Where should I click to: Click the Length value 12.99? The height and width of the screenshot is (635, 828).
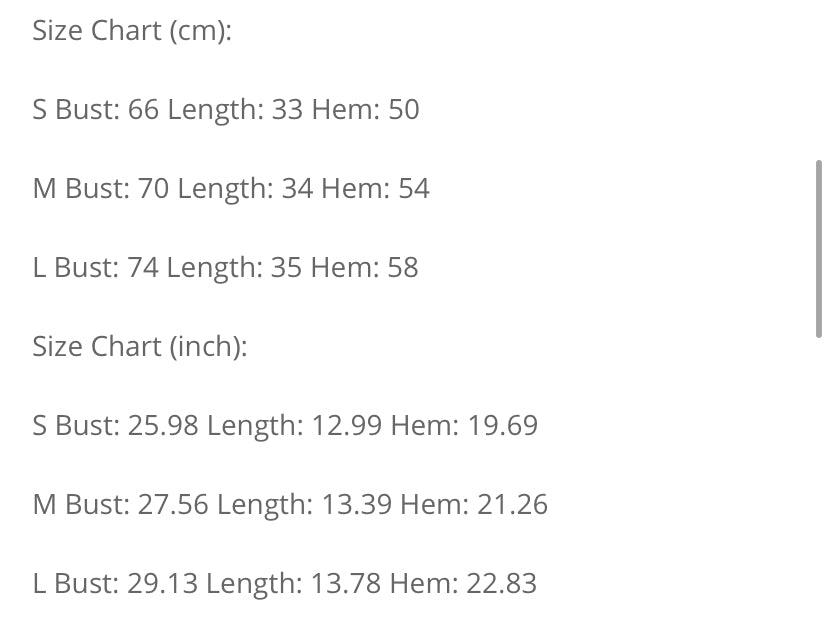point(346,426)
